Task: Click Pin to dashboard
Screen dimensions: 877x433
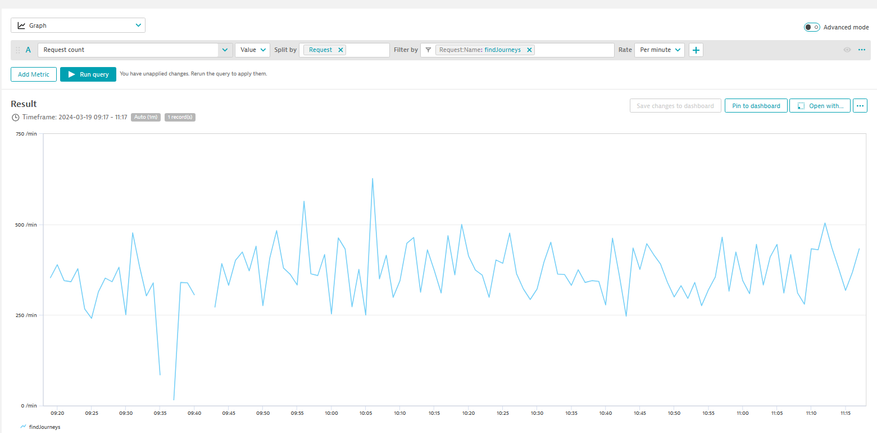Action: coord(755,105)
